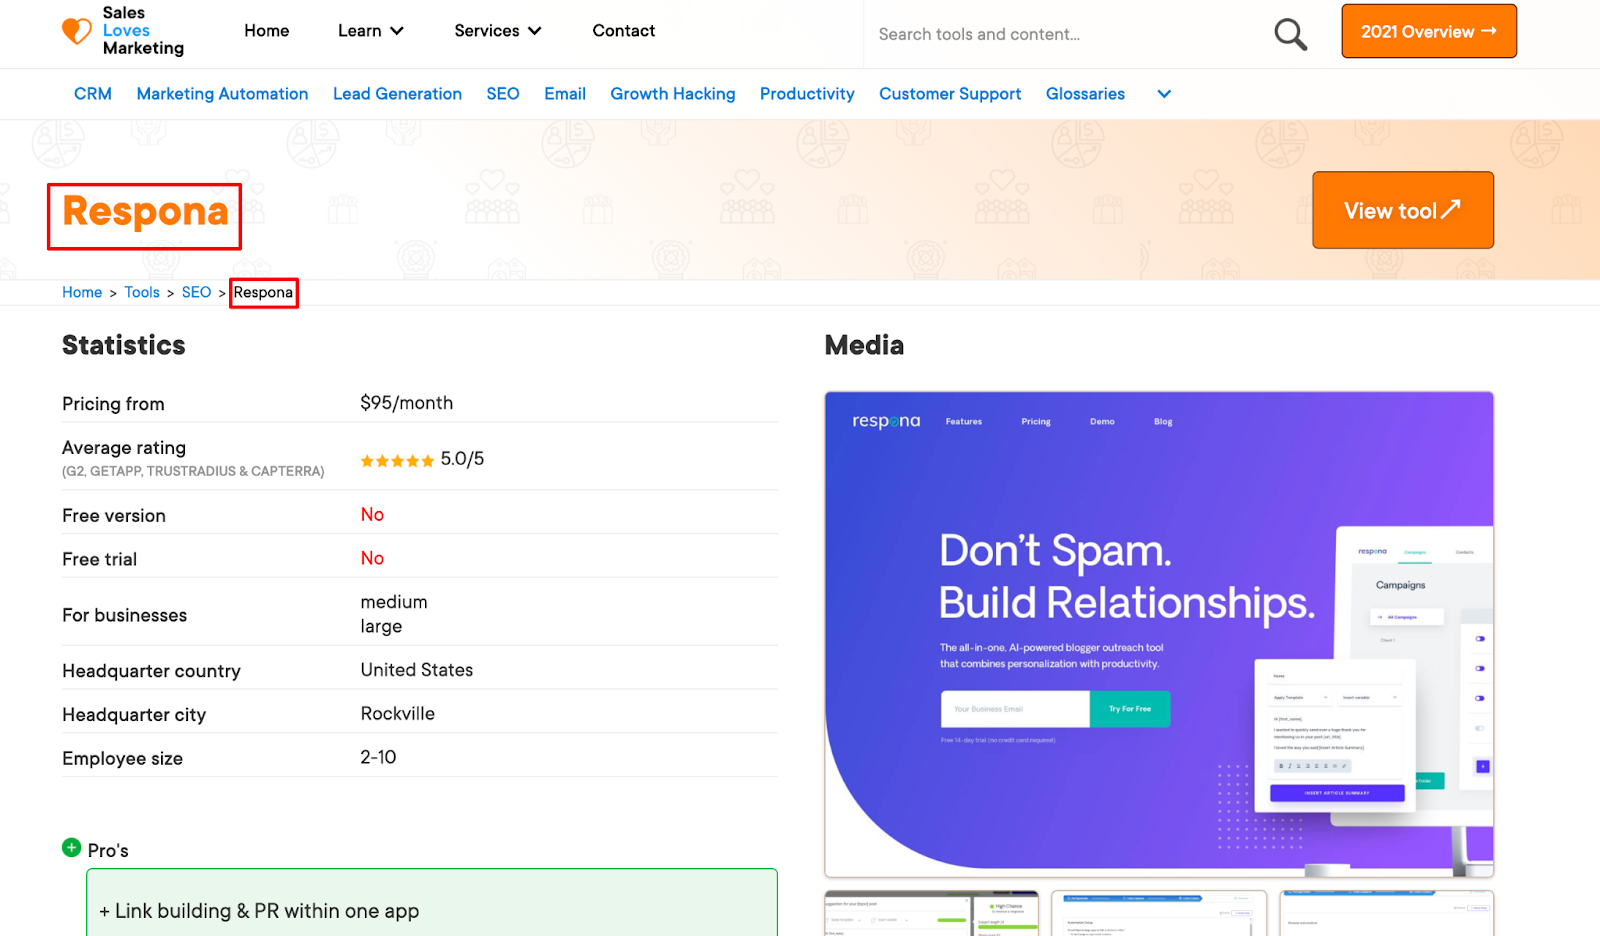Image resolution: width=1600 pixels, height=936 pixels.
Task: Select the CRM category
Action: [x=93, y=94]
